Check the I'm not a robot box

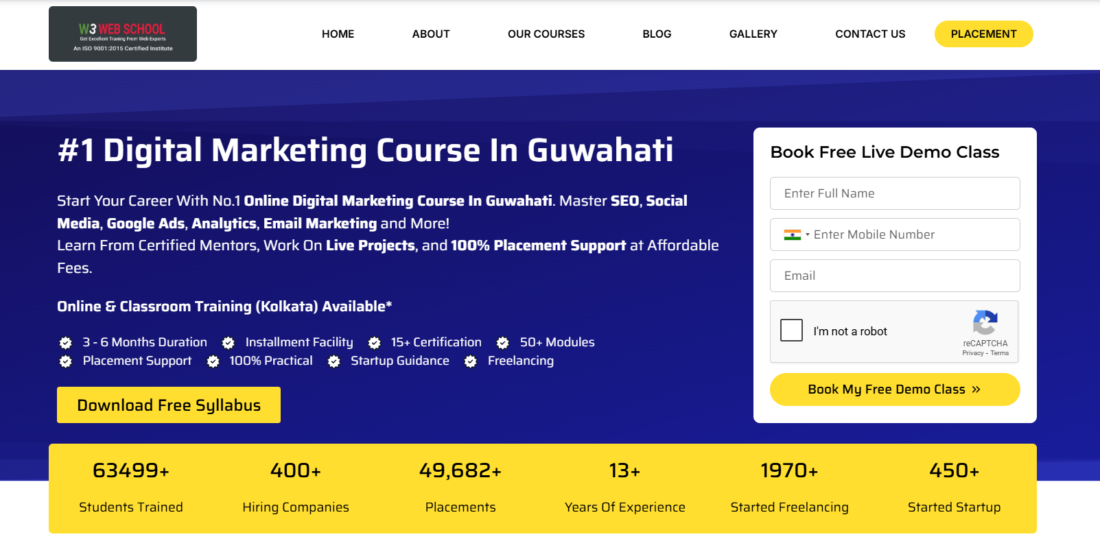[x=791, y=330]
